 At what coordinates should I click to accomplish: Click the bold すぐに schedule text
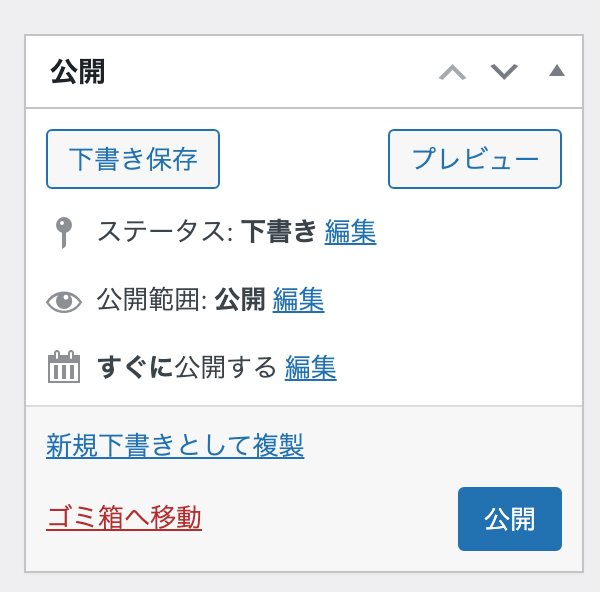point(135,368)
